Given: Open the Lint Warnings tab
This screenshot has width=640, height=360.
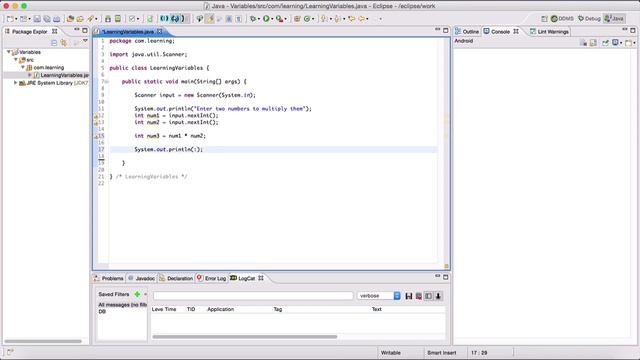Looking at the screenshot, I should point(549,31).
